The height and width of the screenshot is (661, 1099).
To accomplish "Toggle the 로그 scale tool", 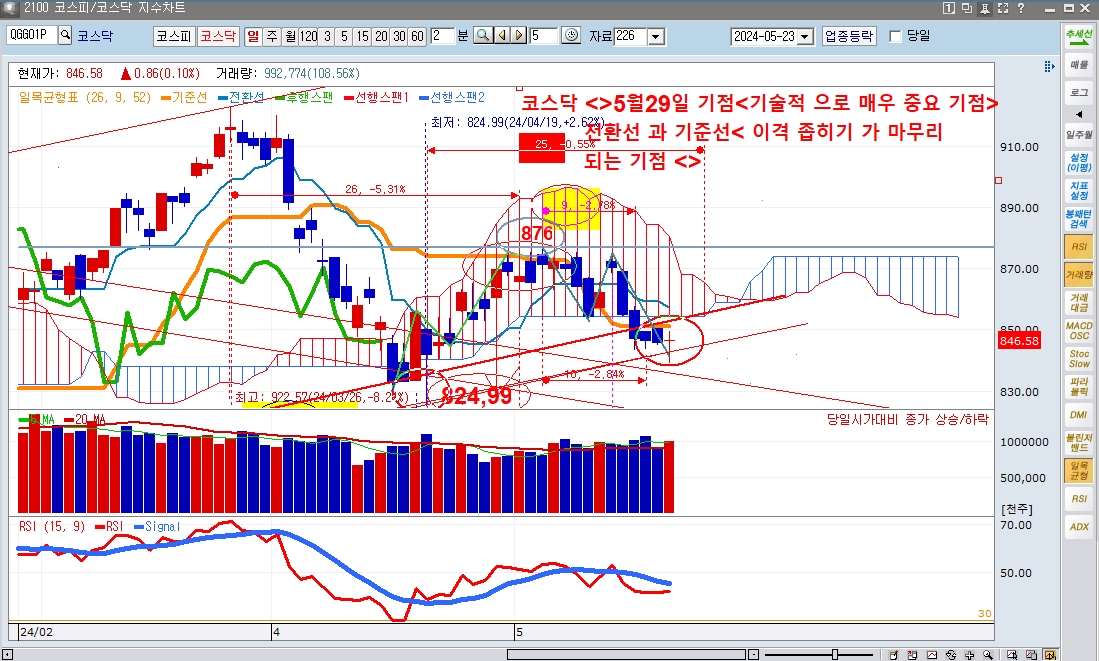I will [1079, 93].
